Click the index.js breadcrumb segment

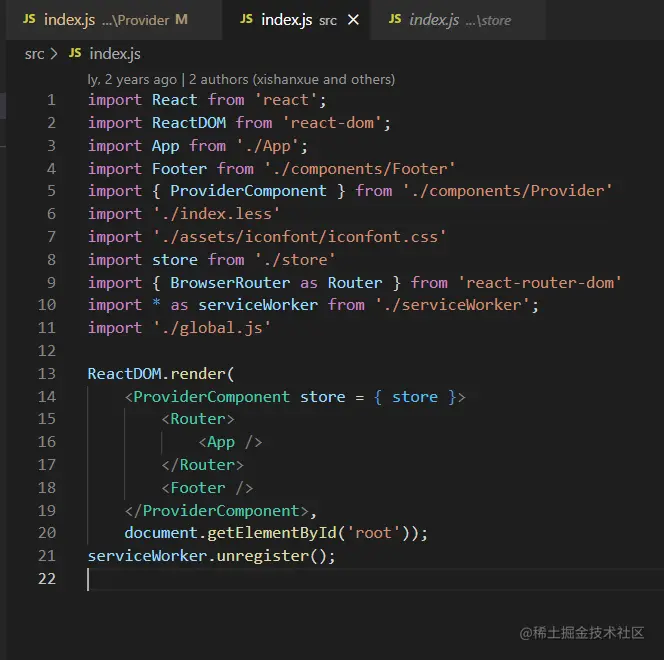click(x=115, y=54)
